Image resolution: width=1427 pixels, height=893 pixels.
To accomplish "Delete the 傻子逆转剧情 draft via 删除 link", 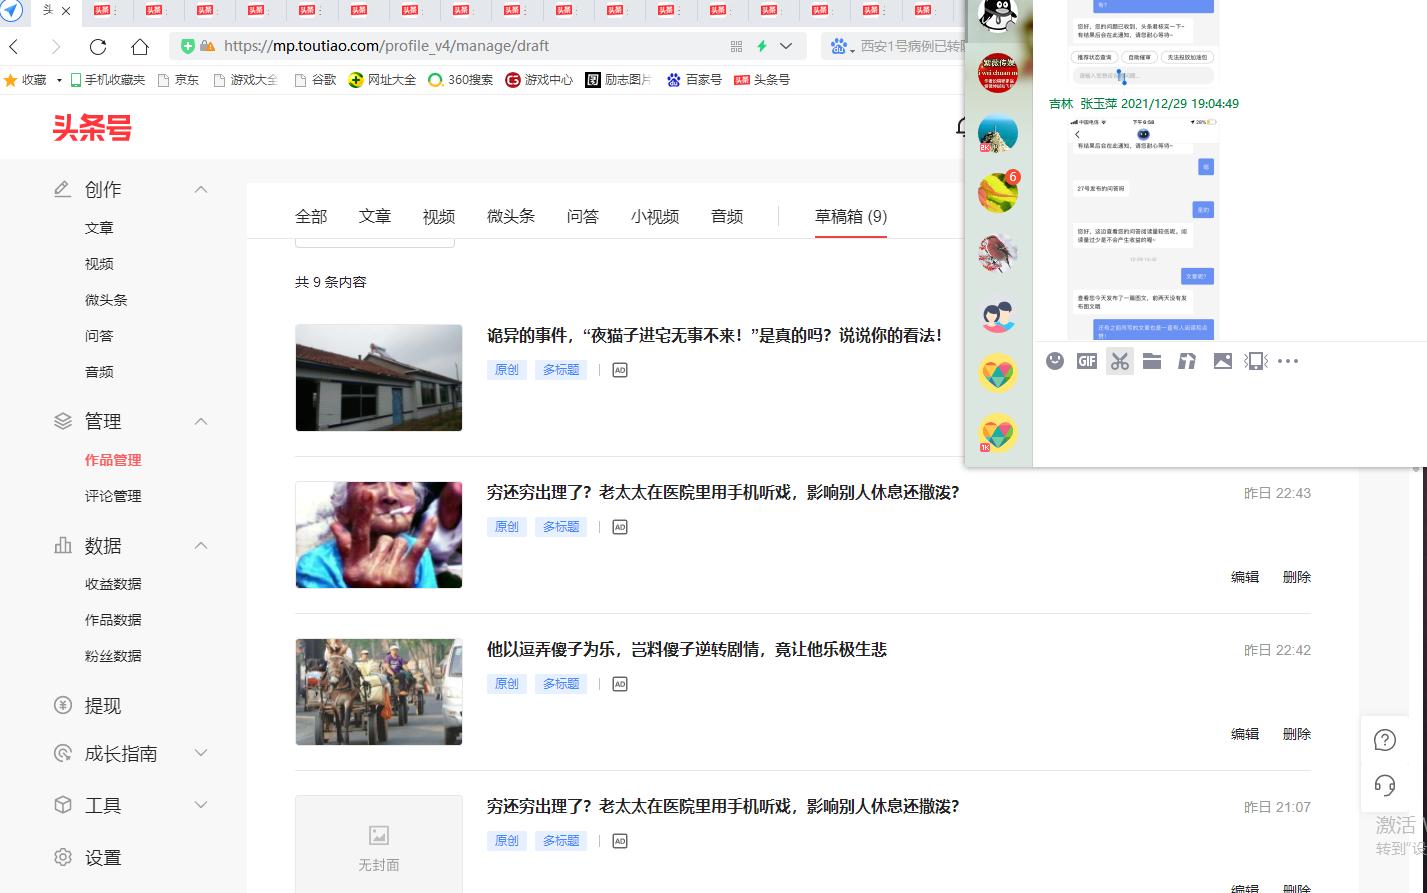I will [x=1296, y=733].
